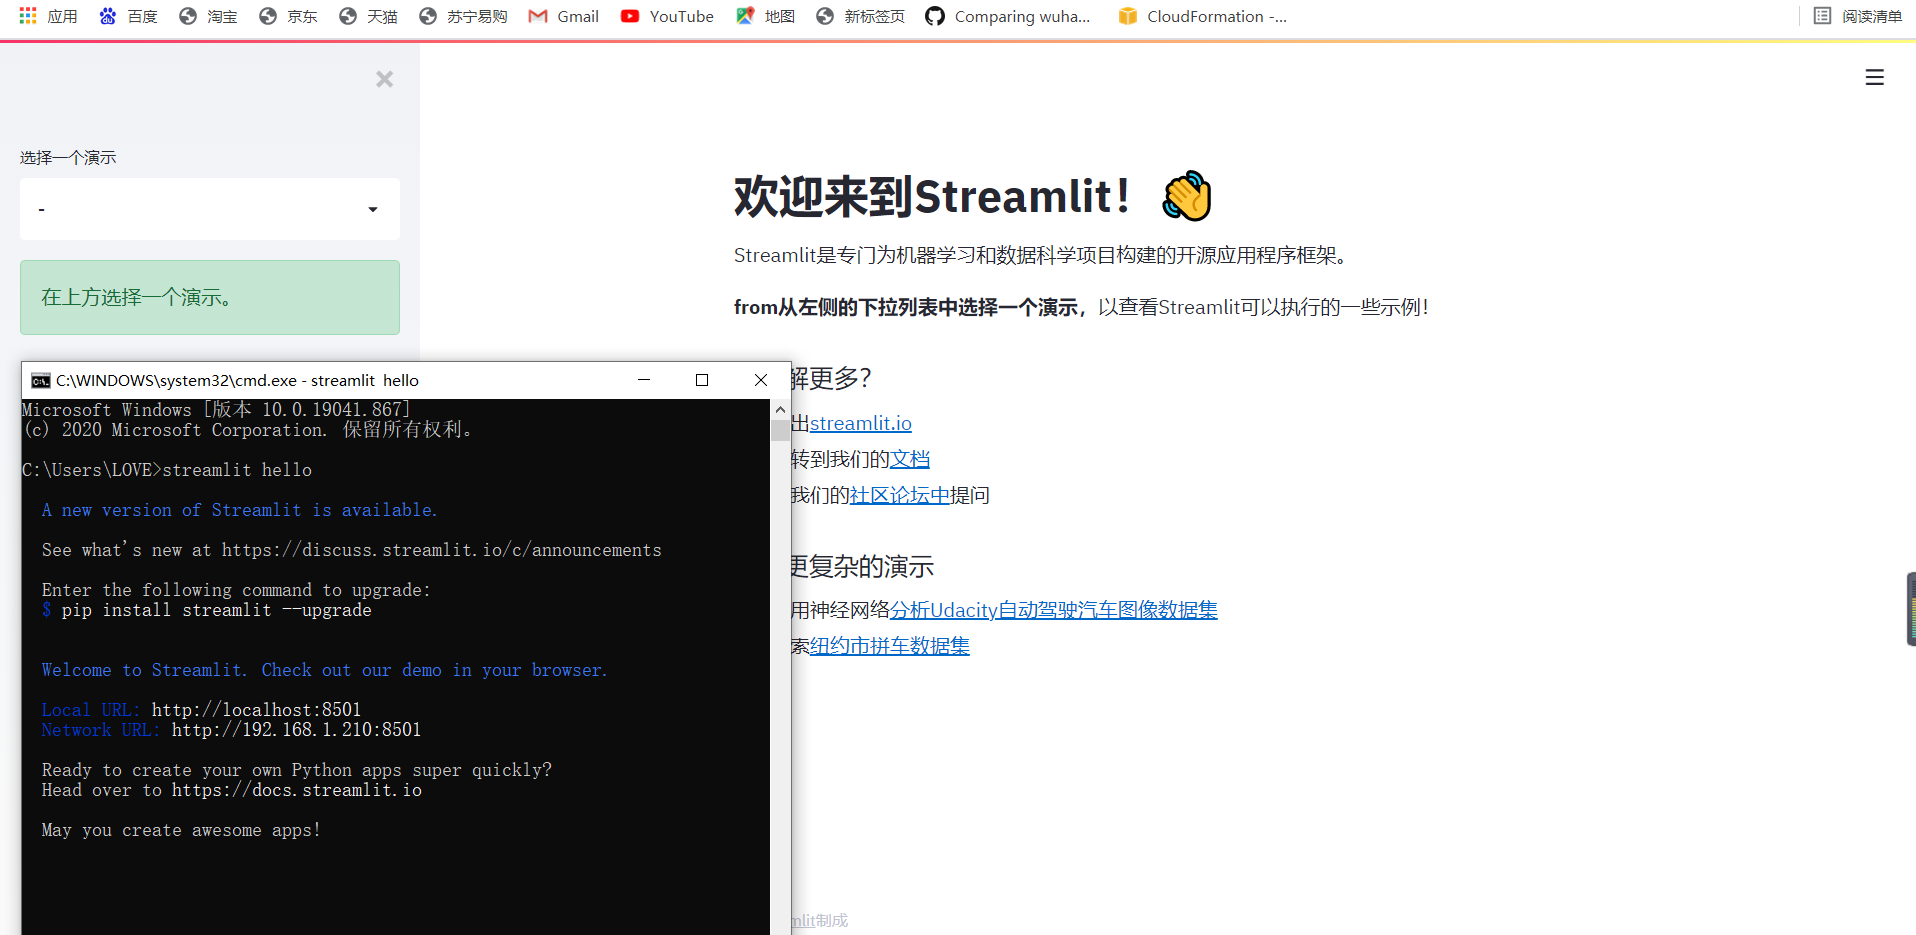
Task: Open the Udacity self-driving car dataset link
Action: point(1054,610)
